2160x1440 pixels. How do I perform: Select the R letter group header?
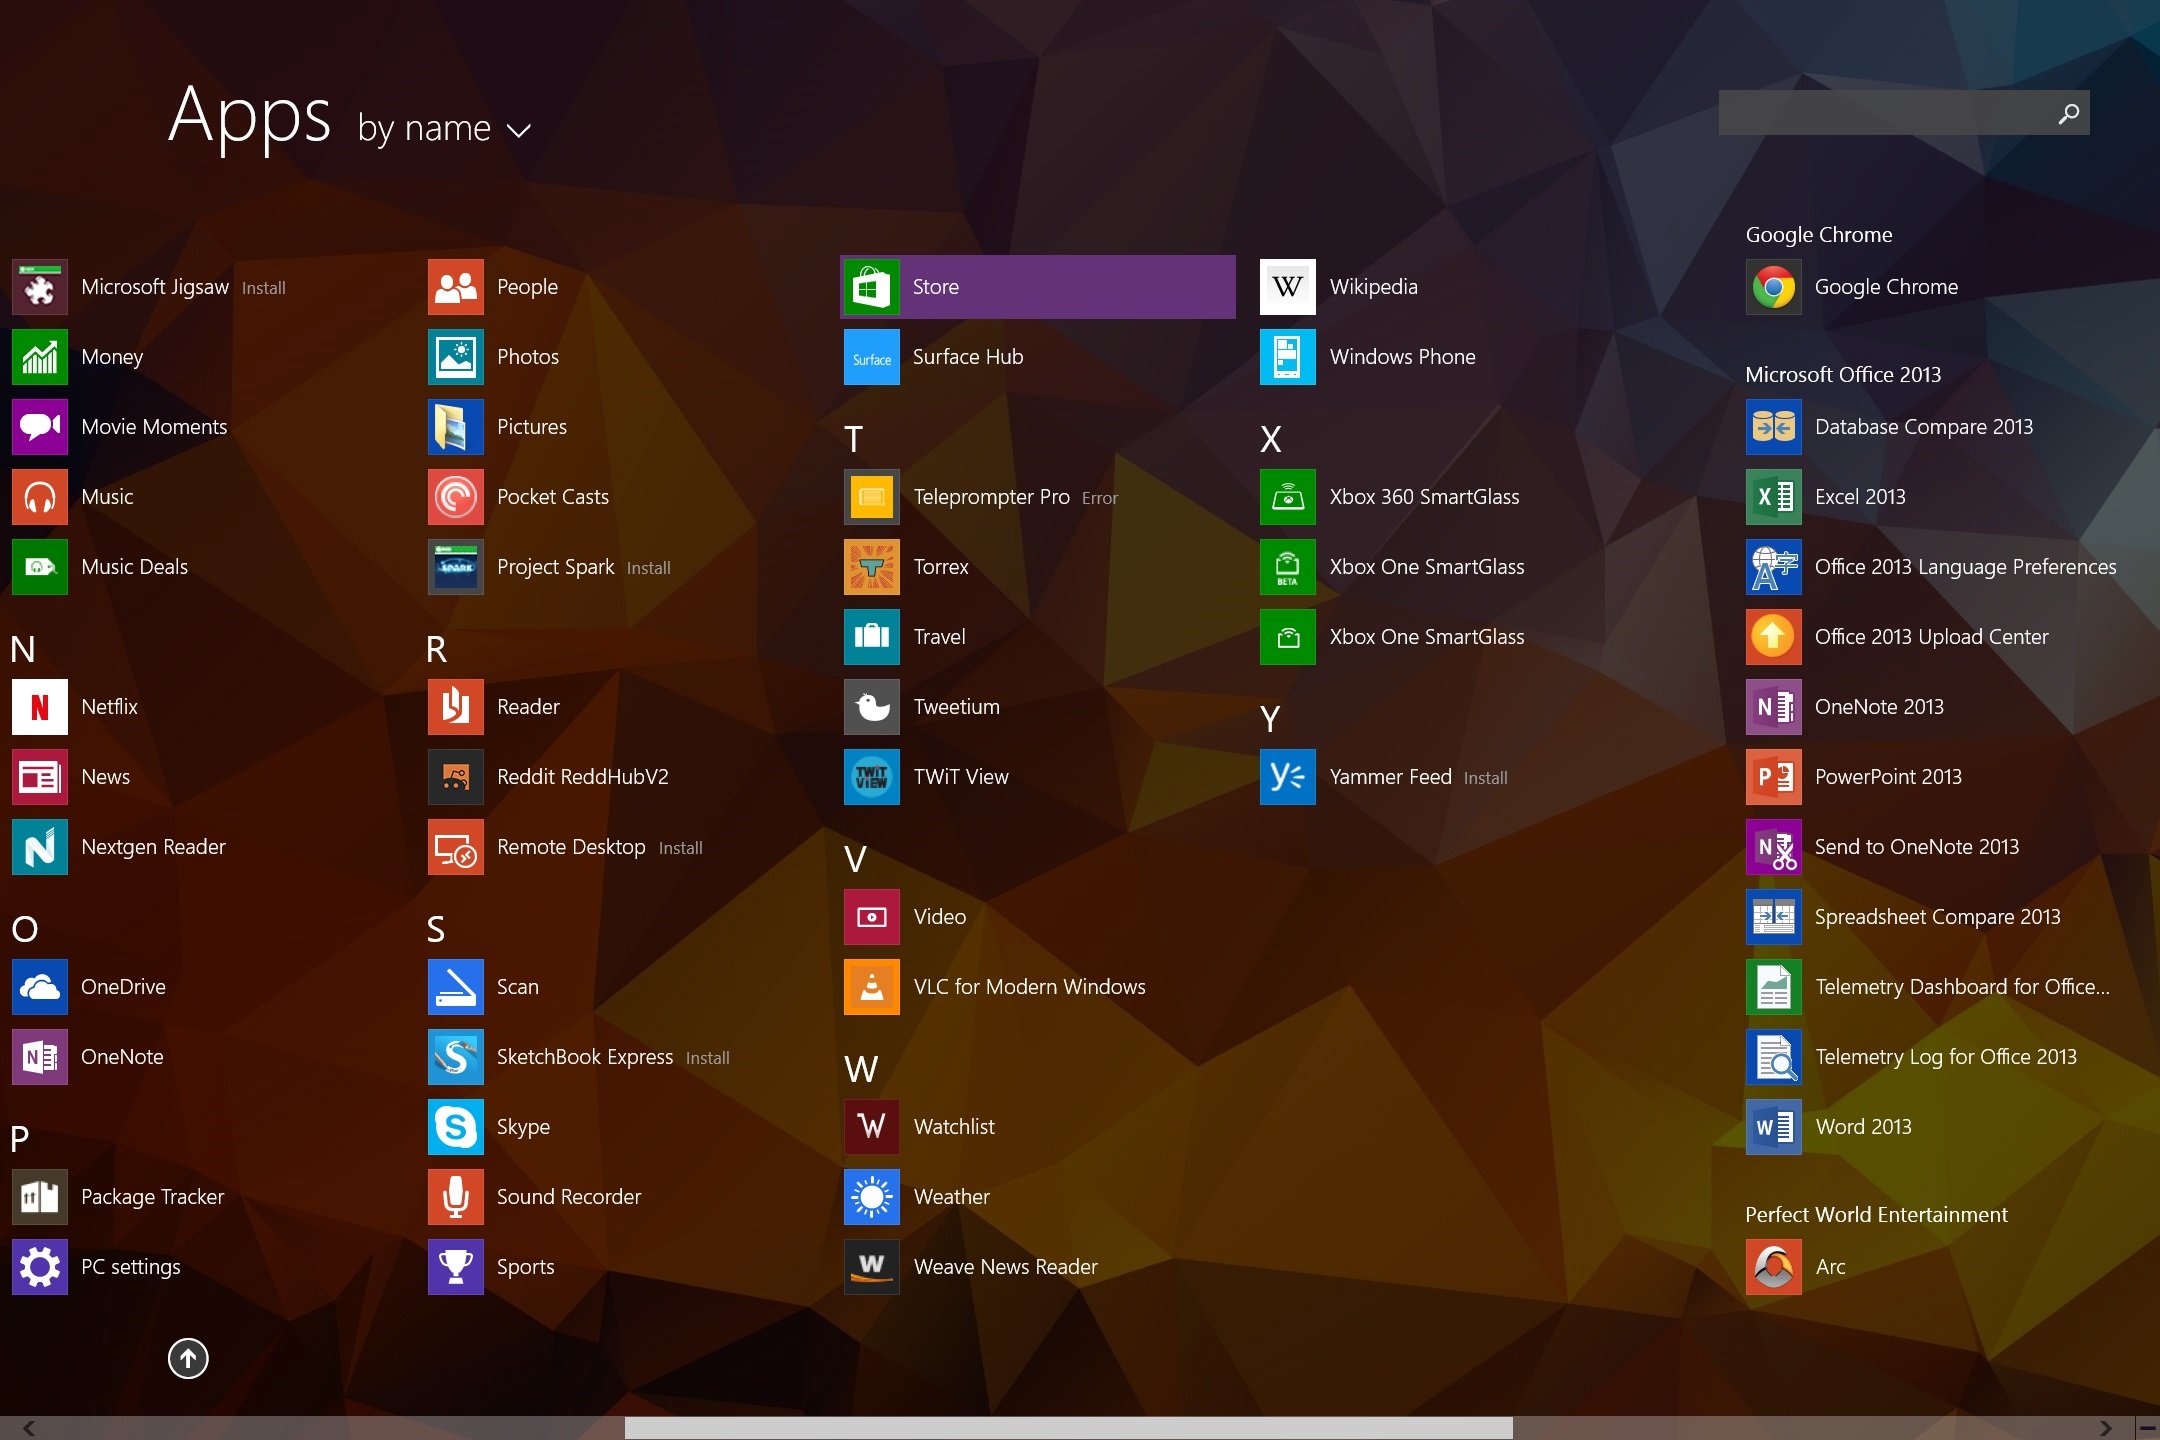pos(436,649)
